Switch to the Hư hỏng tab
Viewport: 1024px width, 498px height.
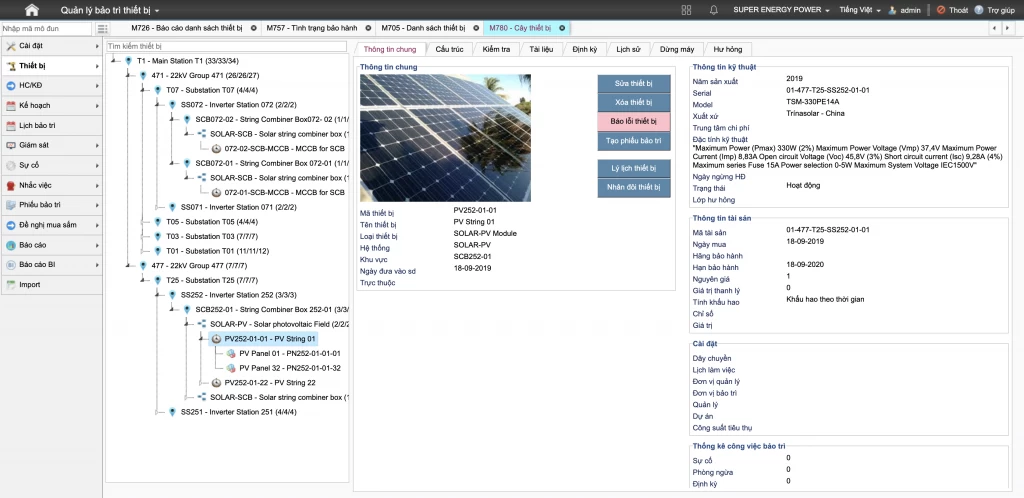click(728, 50)
